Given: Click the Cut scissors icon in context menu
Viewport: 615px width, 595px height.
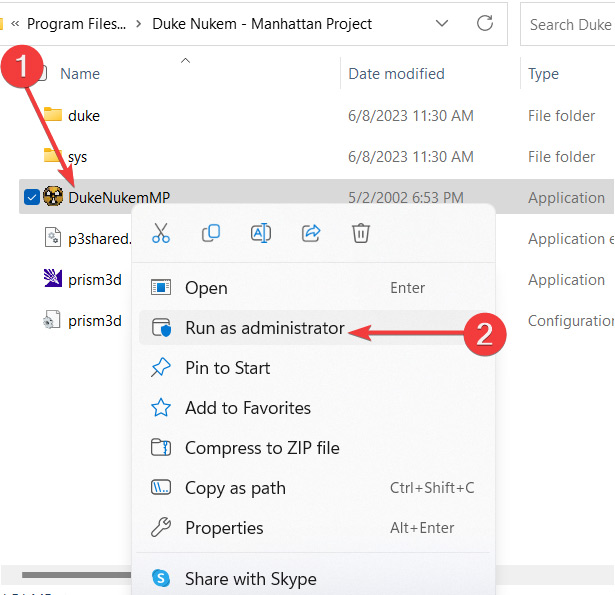Looking at the screenshot, I should 160,233.
